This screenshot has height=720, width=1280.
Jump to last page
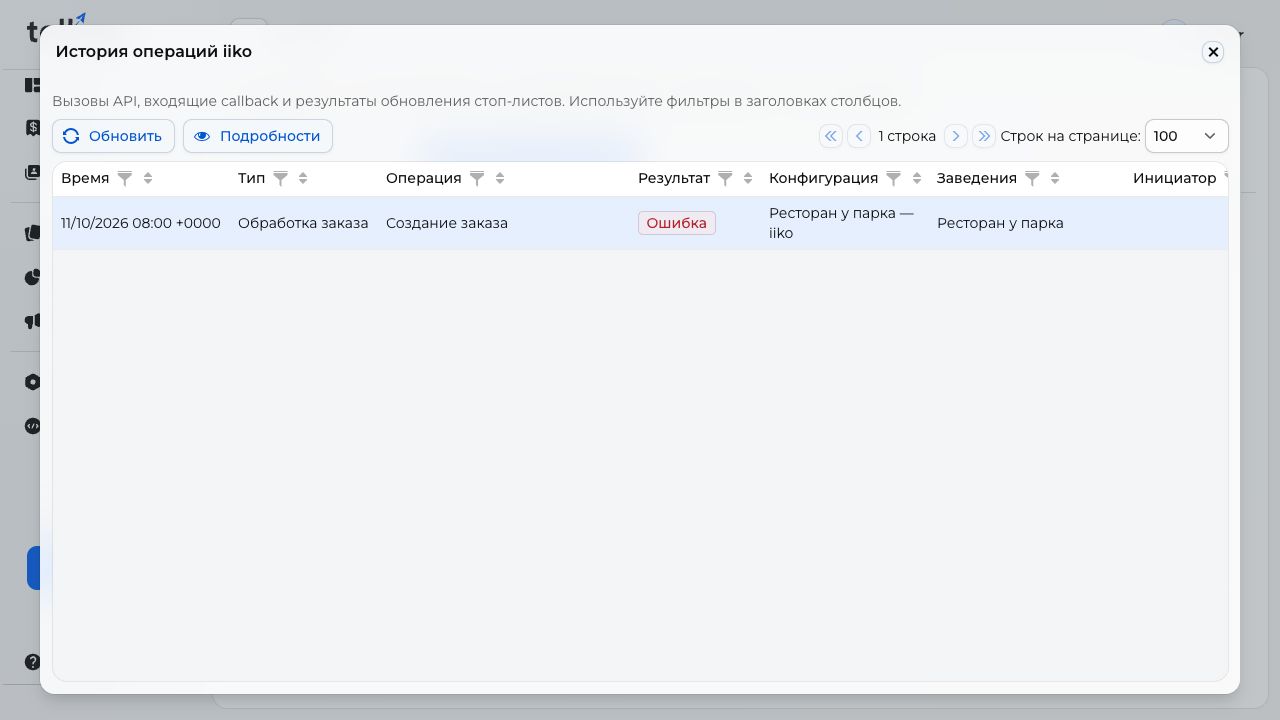click(x=984, y=136)
